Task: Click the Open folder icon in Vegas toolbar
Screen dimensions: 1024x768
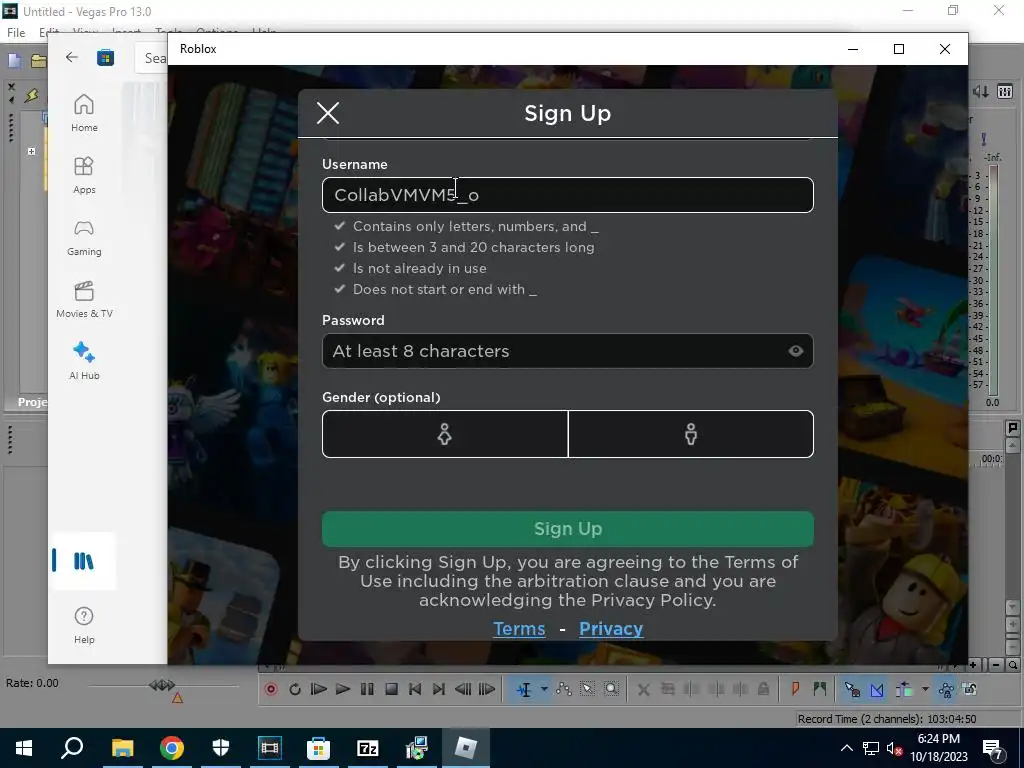Action: pyautogui.click(x=39, y=61)
